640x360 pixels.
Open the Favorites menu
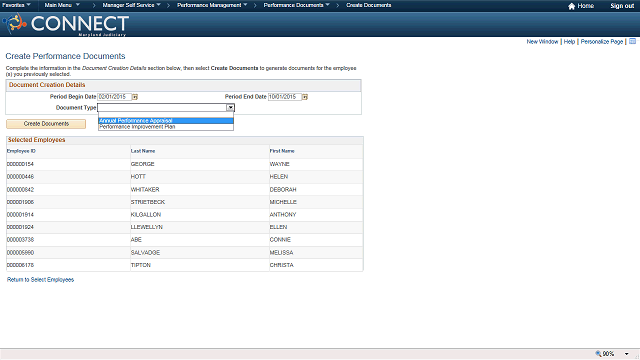coord(16,5)
